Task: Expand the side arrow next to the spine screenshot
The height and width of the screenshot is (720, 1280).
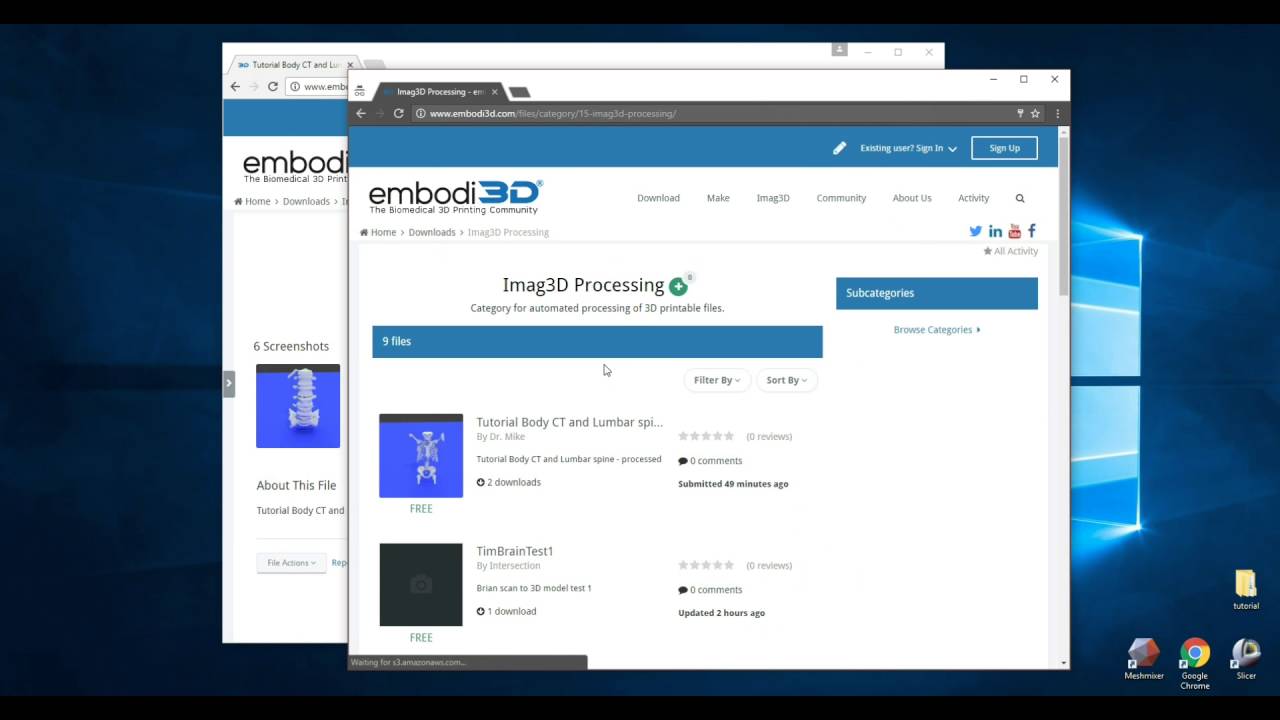Action: click(229, 383)
